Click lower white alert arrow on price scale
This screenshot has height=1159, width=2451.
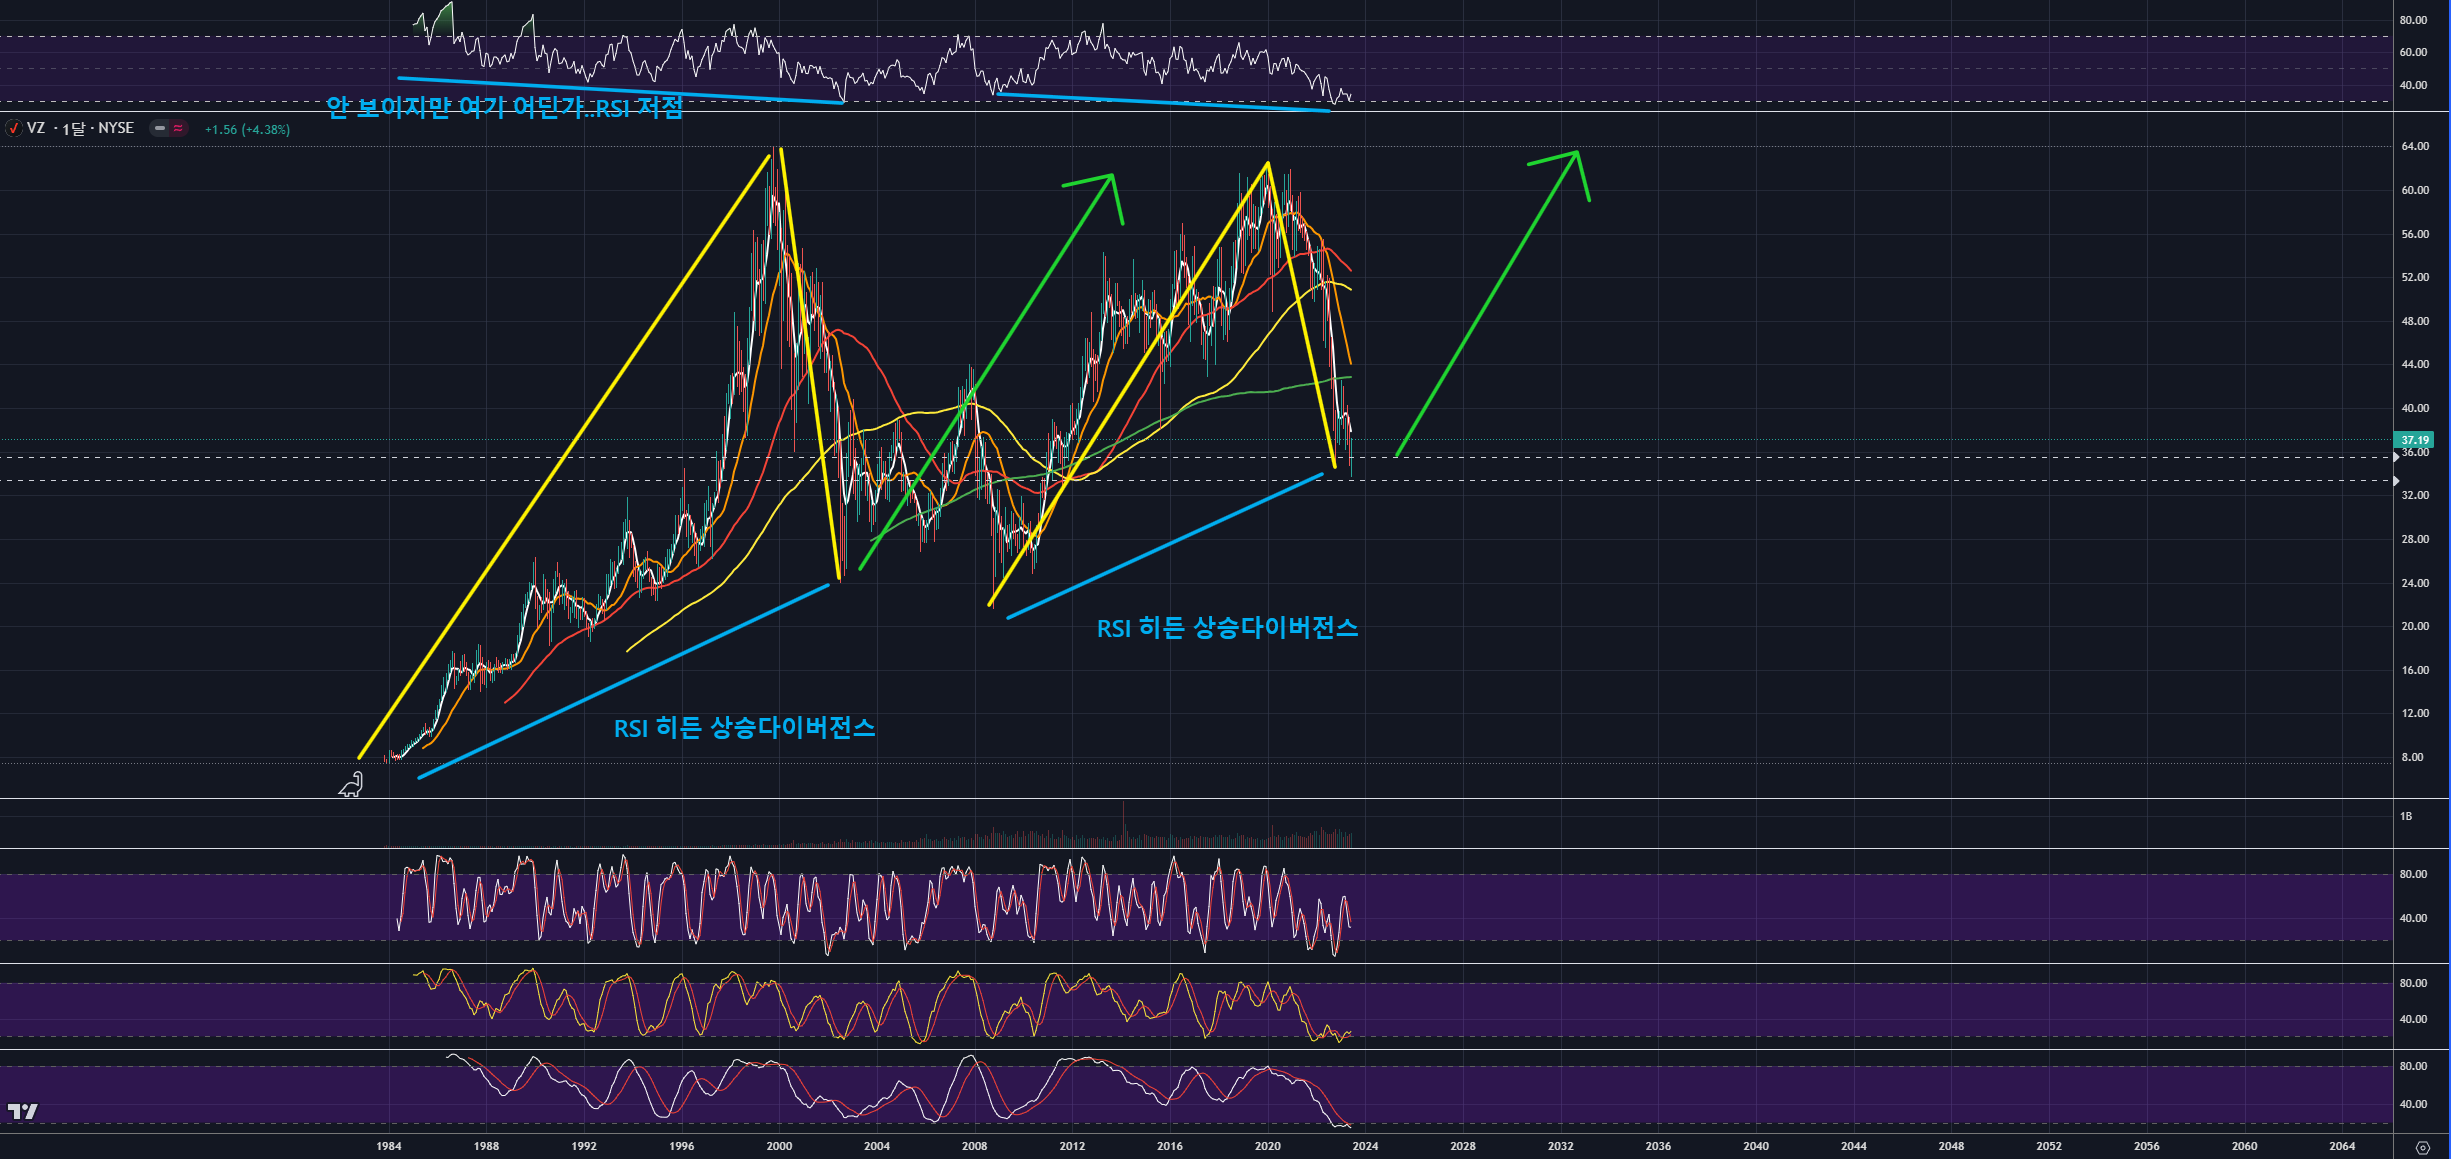[x=2396, y=481]
